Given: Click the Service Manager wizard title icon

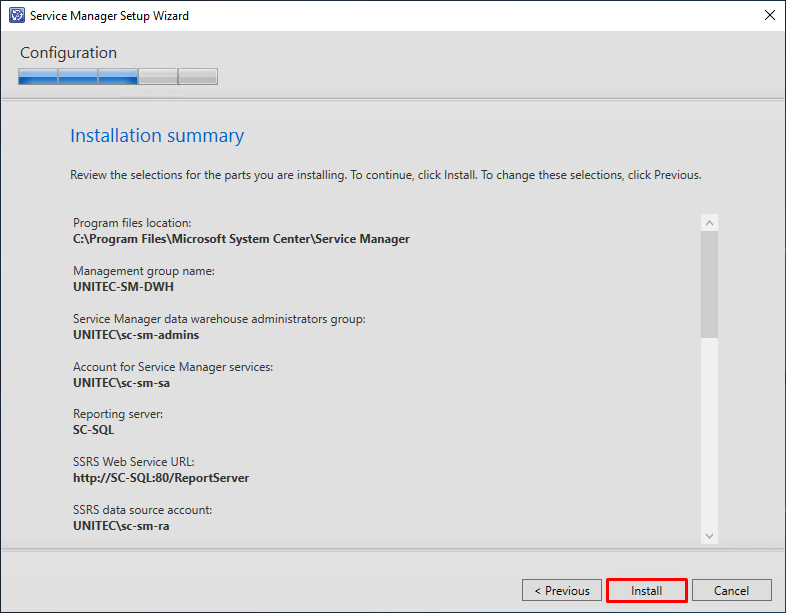Looking at the screenshot, I should 17,16.
